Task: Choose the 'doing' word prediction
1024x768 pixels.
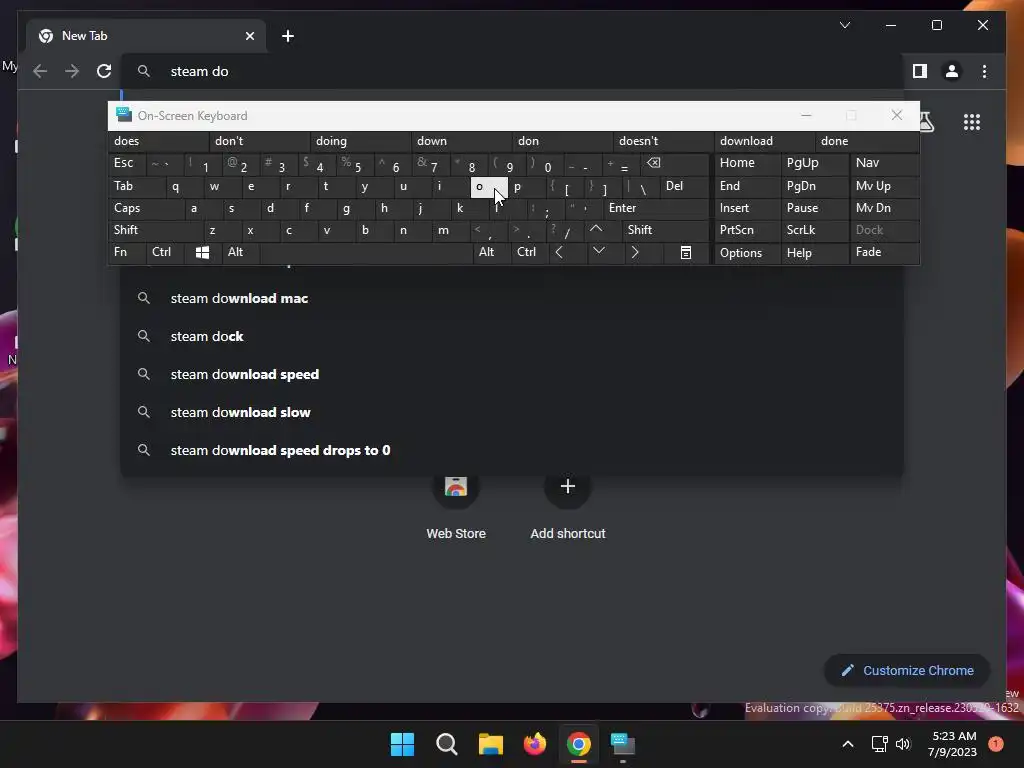Action: (x=360, y=141)
